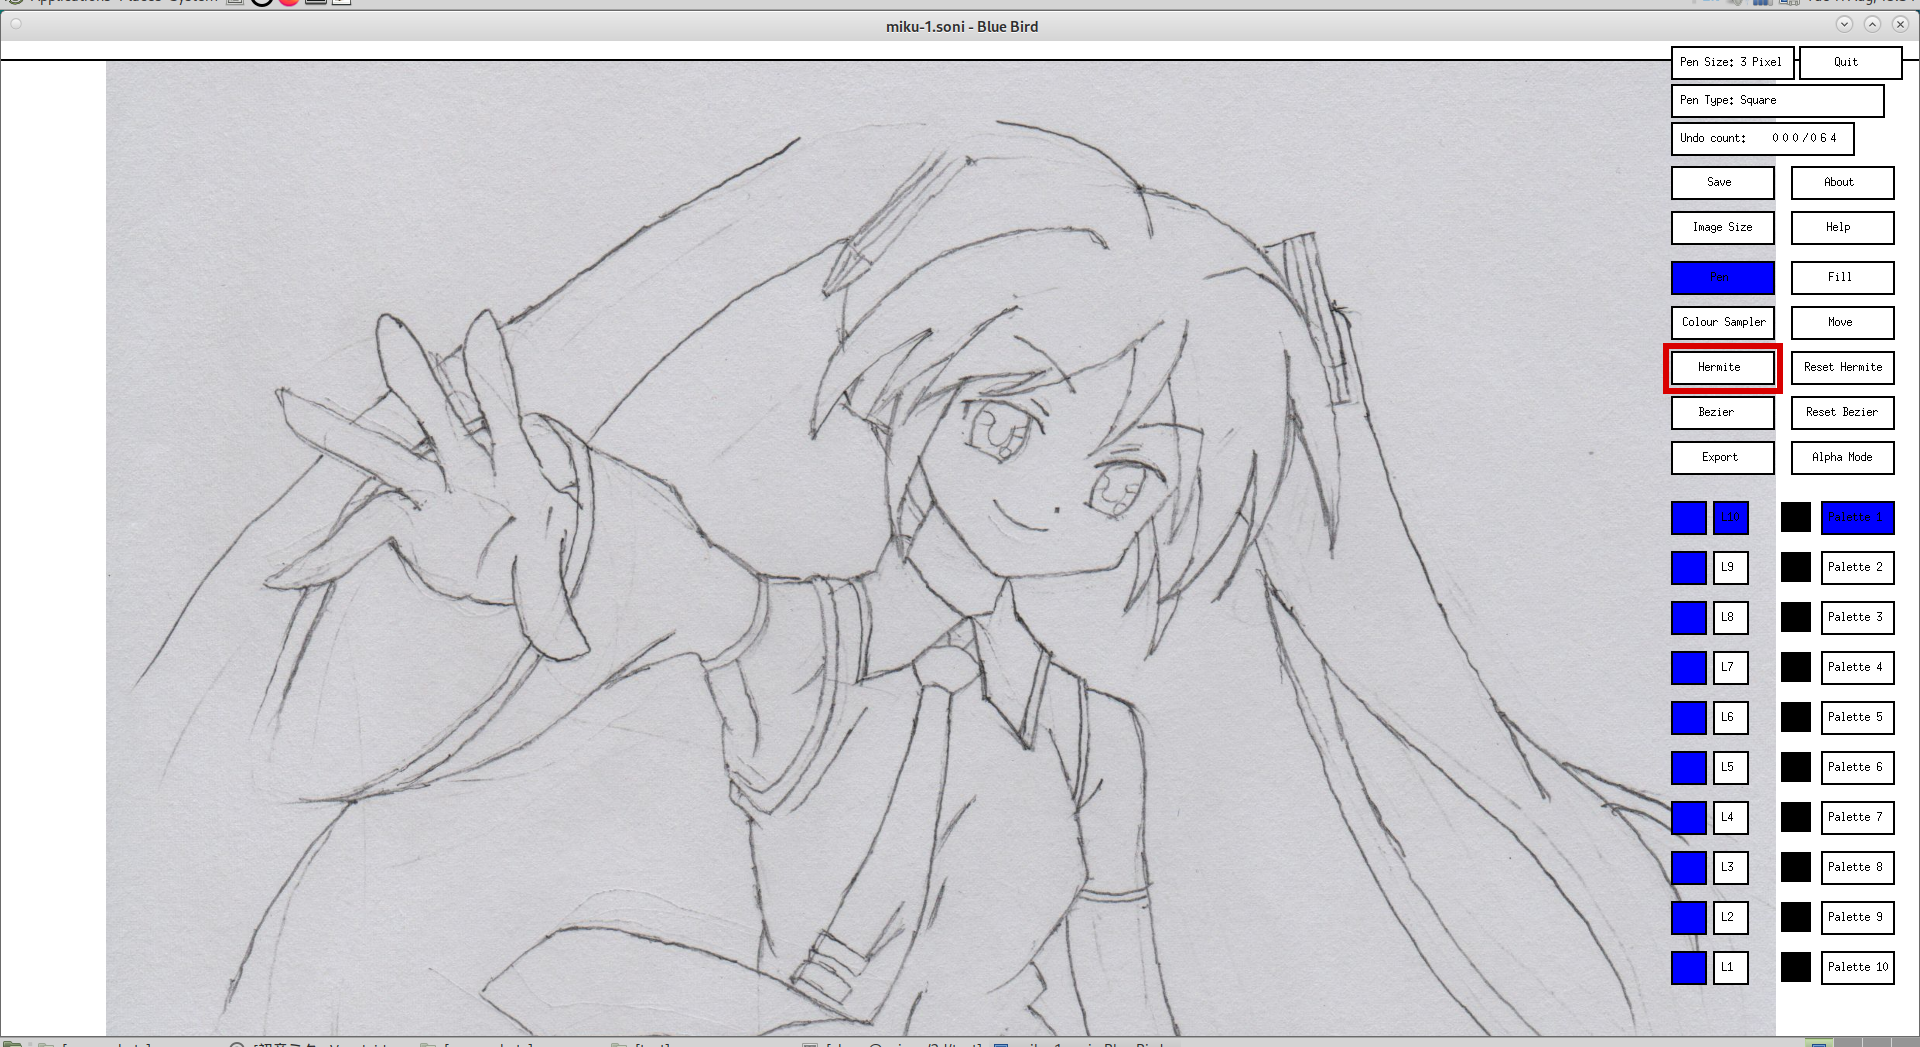Screen dimensions: 1920x1047
Task: Open the Image Size setting
Action: pos(1722,227)
